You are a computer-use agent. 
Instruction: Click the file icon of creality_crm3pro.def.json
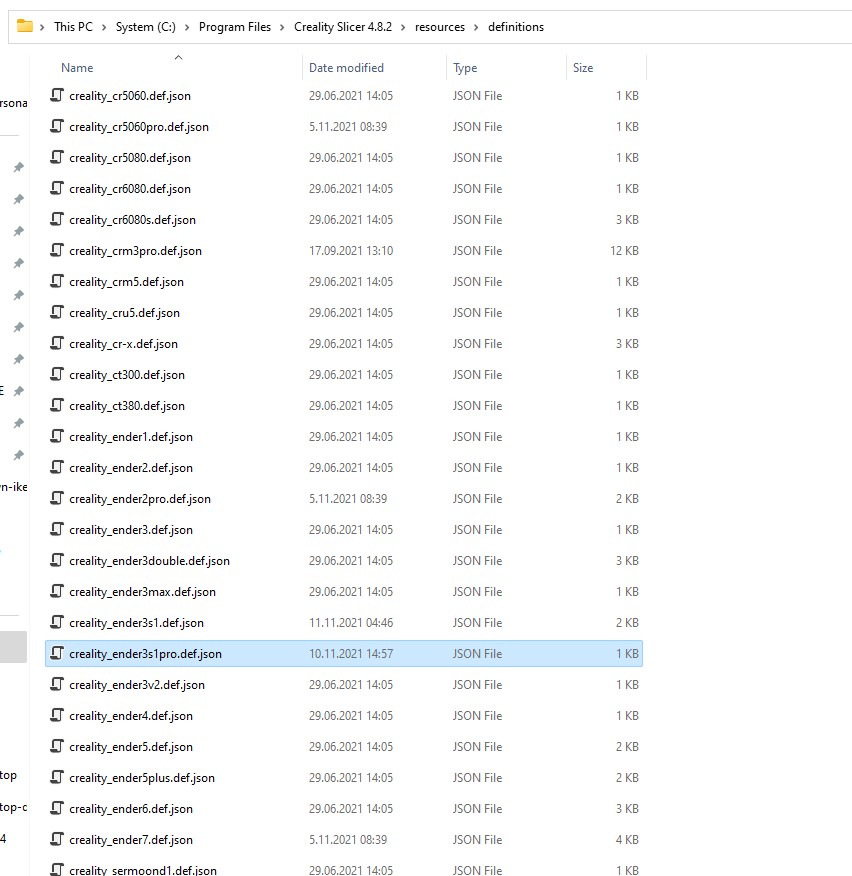click(x=57, y=250)
